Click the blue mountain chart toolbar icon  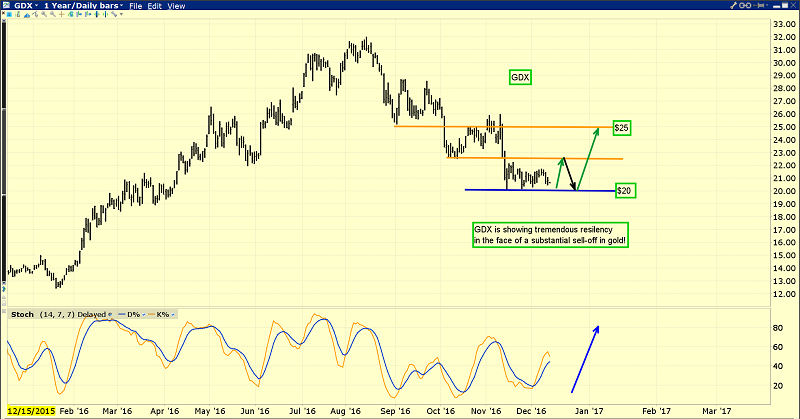[27, 15]
